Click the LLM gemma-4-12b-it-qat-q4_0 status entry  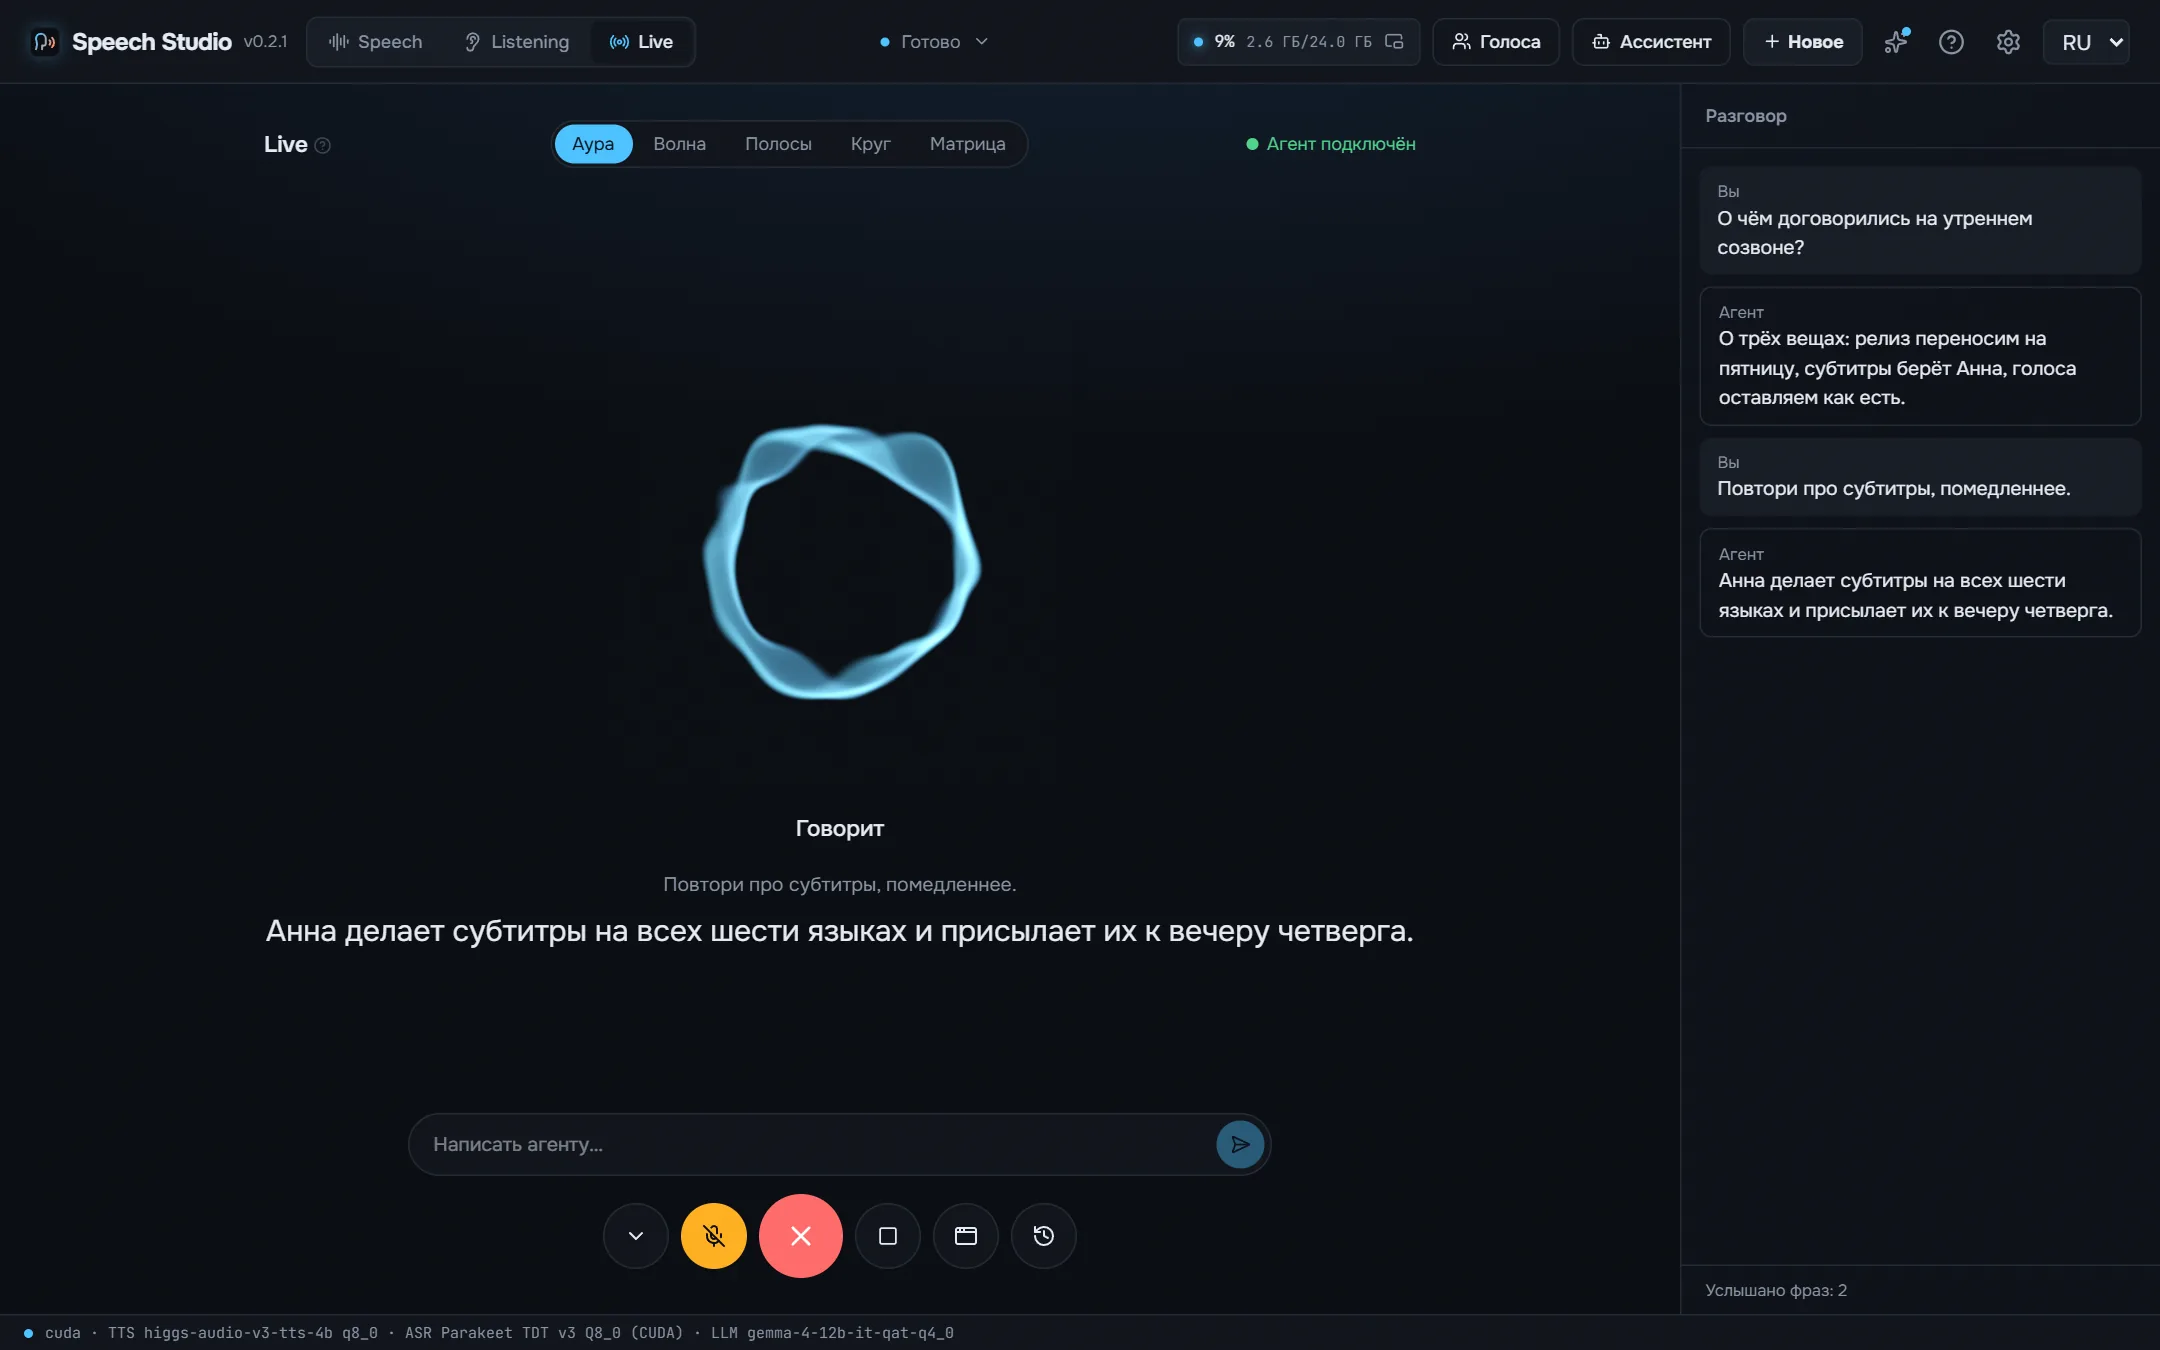tap(832, 1333)
